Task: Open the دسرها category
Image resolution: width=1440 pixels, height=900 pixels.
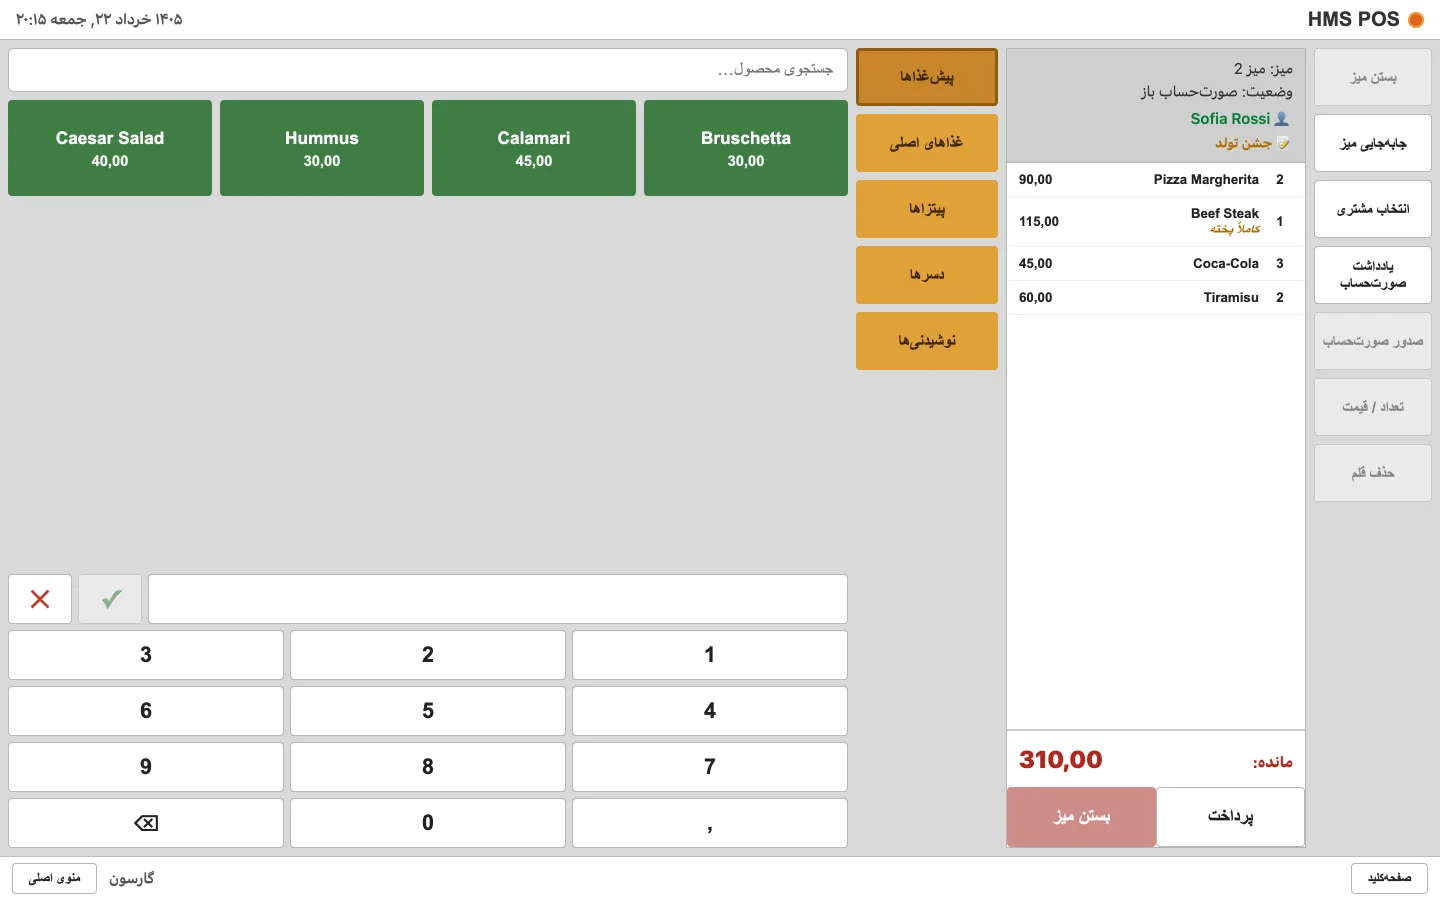Action: click(x=927, y=275)
